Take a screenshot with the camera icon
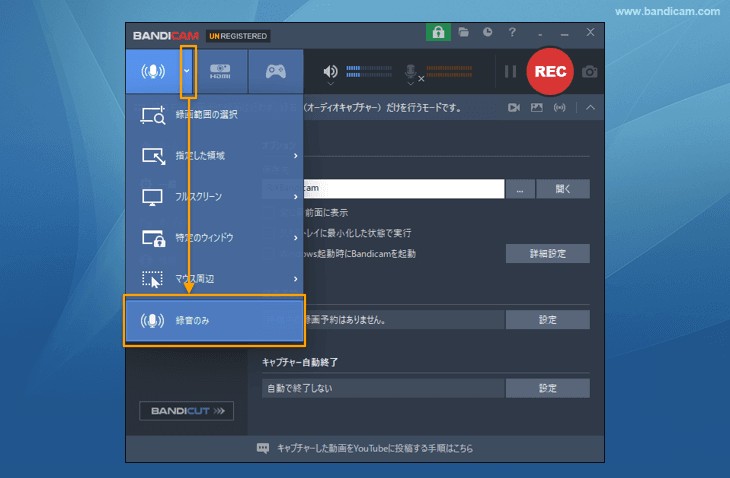The image size is (730, 478). (589, 72)
